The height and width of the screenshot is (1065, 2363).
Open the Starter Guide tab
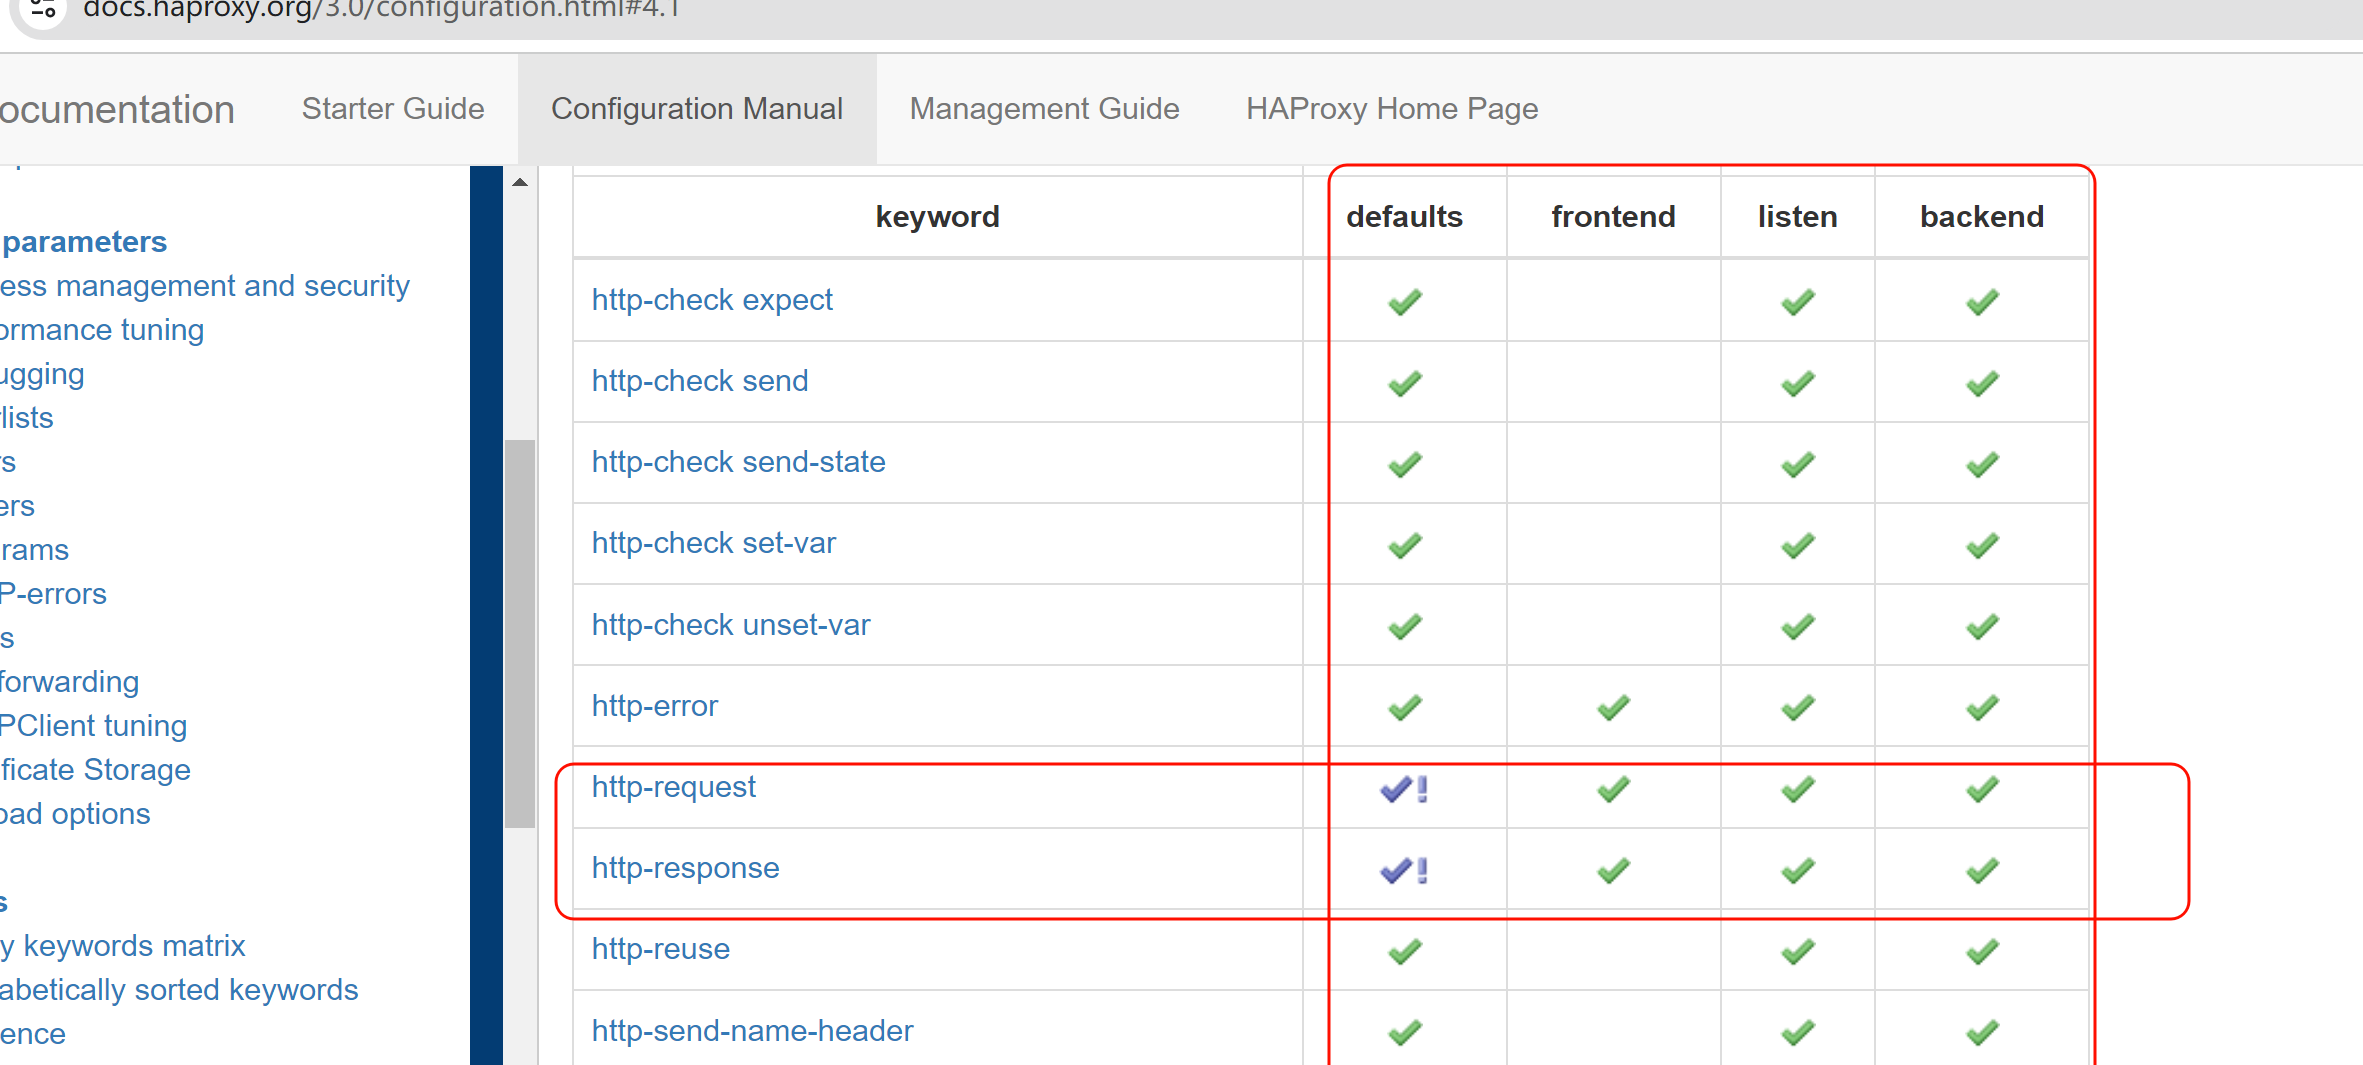(x=393, y=109)
